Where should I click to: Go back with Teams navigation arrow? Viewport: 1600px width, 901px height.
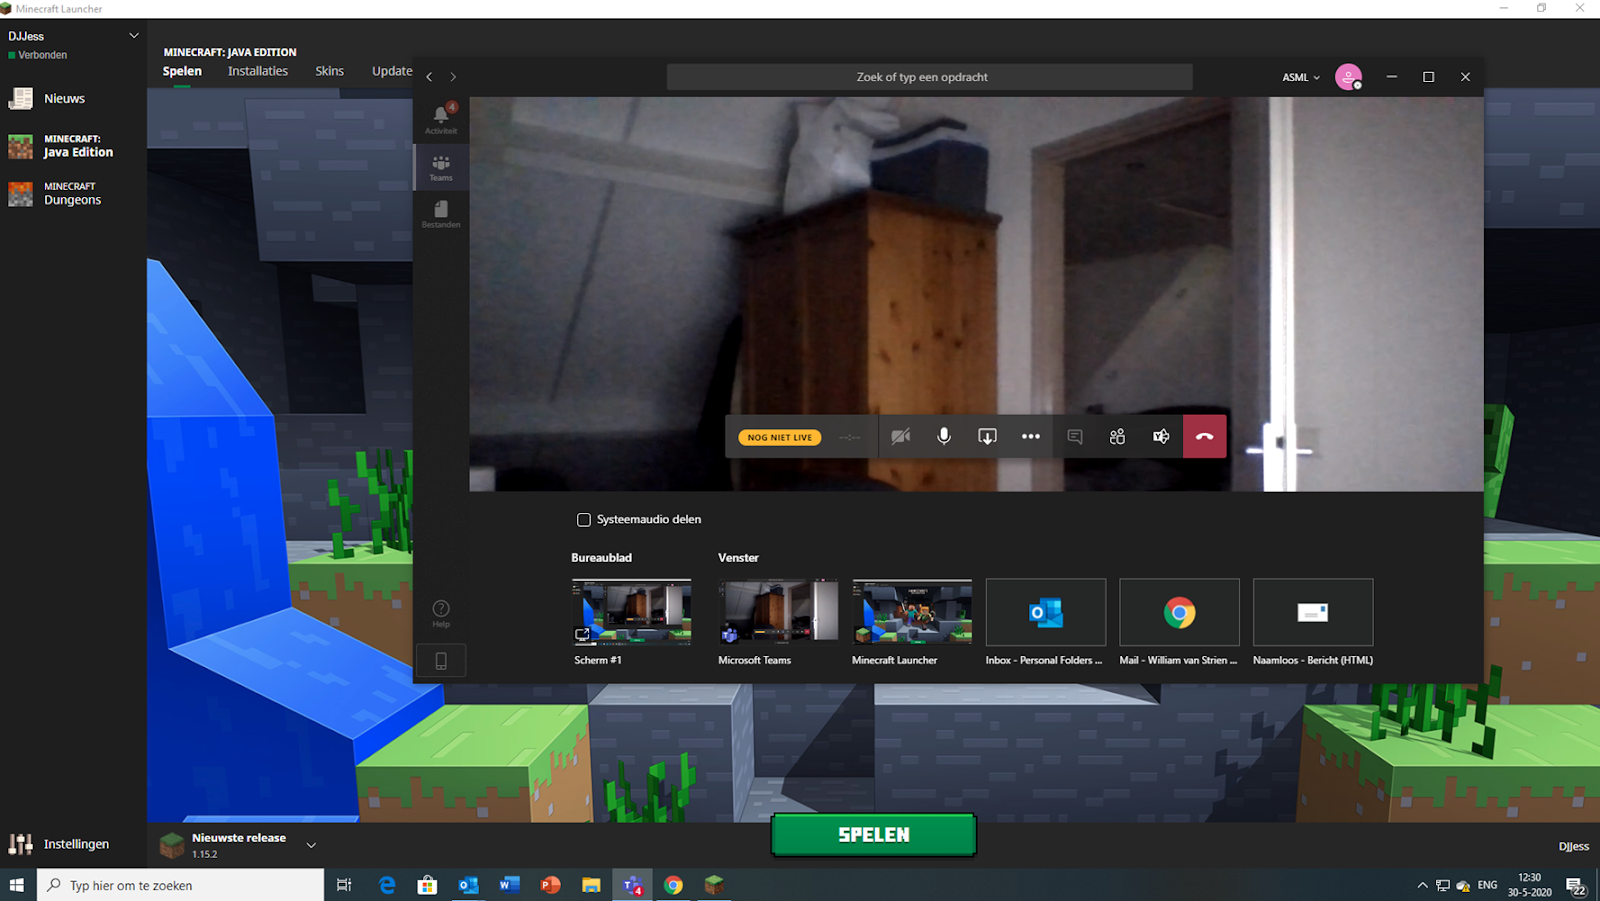pos(430,77)
